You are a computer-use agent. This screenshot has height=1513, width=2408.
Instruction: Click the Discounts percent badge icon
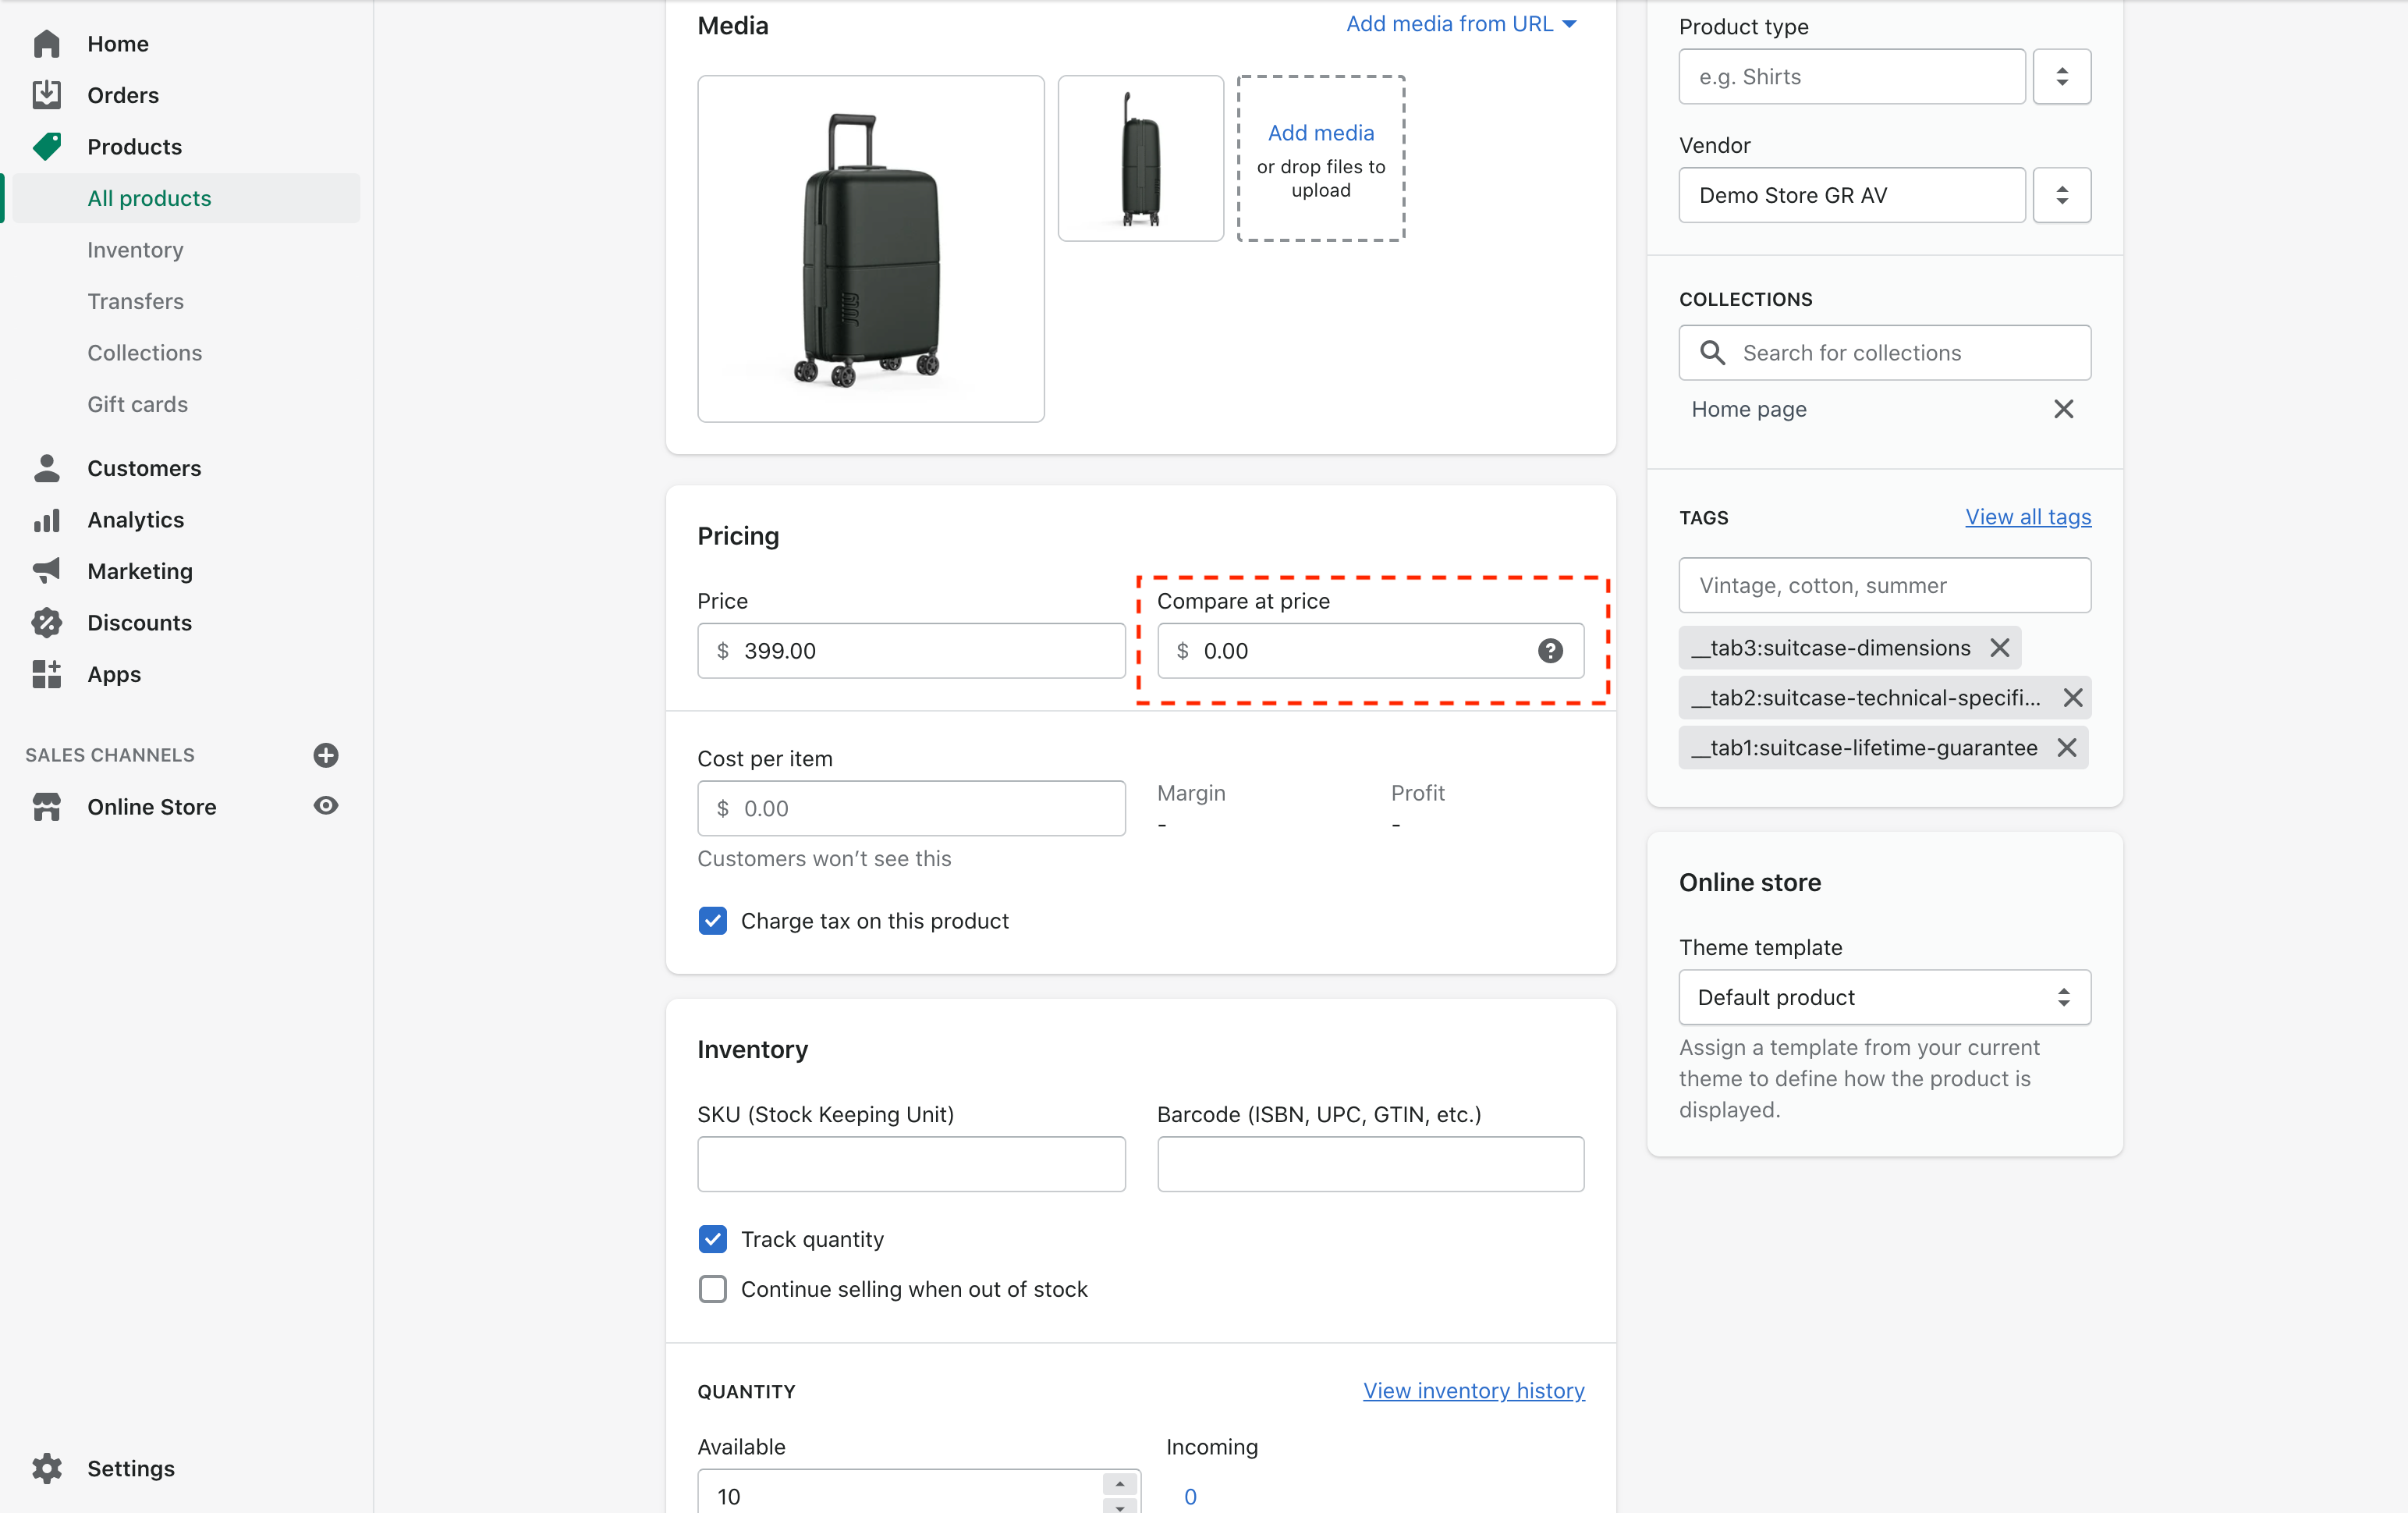click(46, 623)
